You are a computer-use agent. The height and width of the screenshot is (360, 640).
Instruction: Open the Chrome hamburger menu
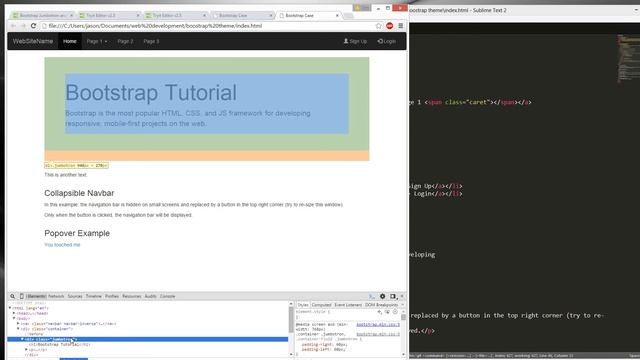[x=401, y=26]
